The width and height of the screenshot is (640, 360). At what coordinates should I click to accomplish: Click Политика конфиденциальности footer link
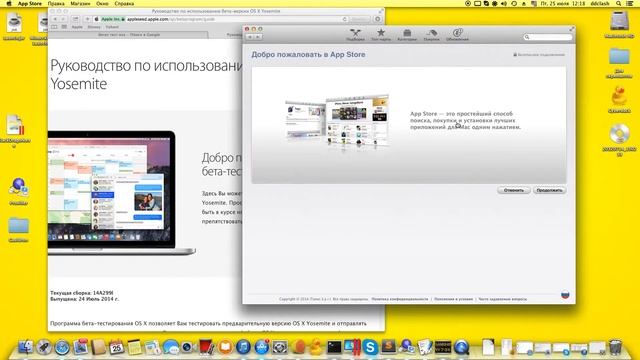coord(400,299)
